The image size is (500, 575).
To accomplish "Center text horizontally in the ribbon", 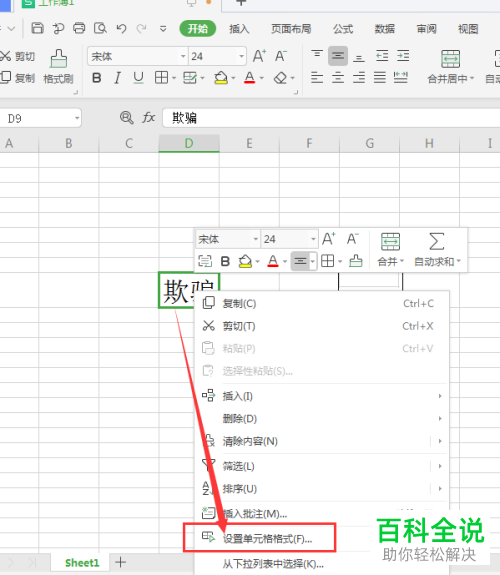I will (x=338, y=77).
